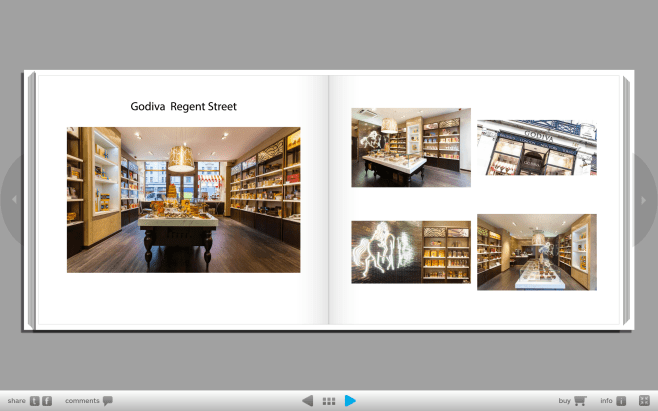Screen dimensions: 658x411
Task: Open the book info icon
Action: pyautogui.click(x=621, y=401)
